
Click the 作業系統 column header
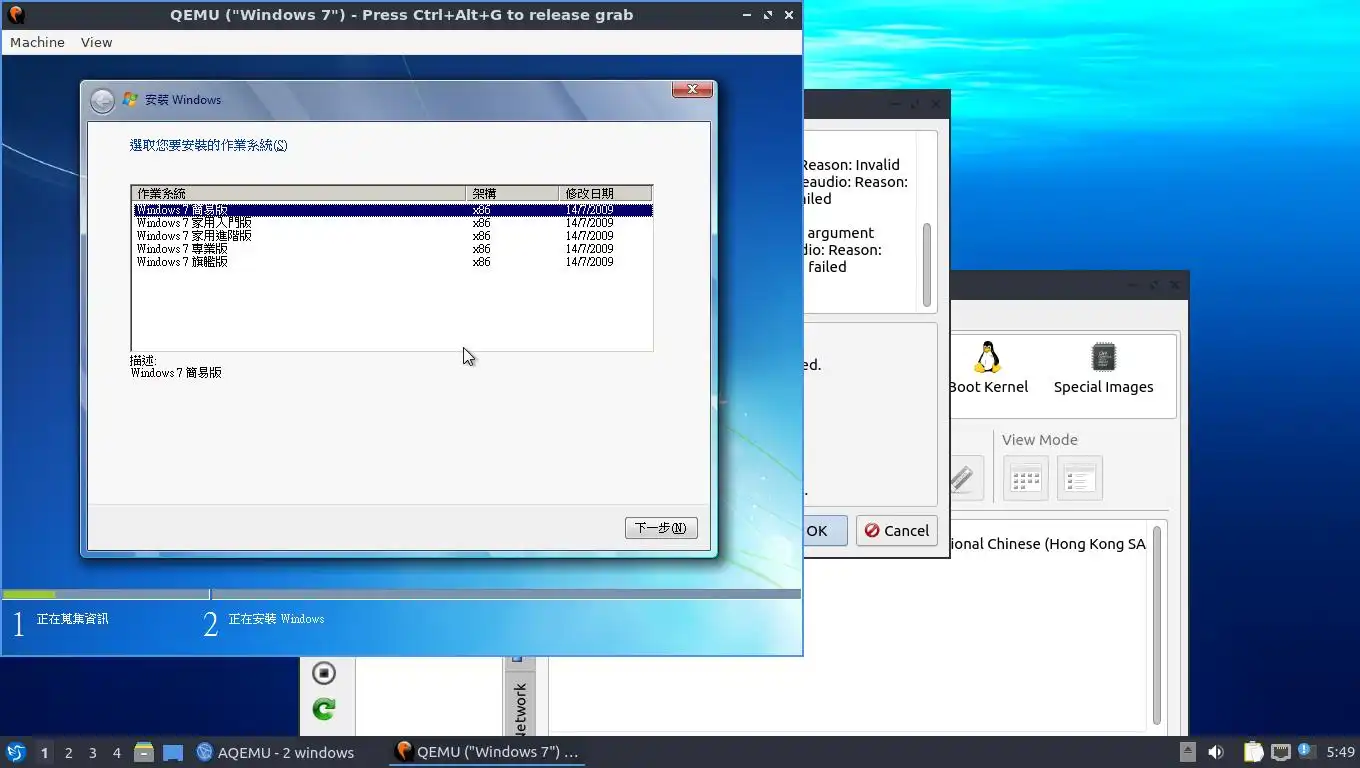pos(299,193)
